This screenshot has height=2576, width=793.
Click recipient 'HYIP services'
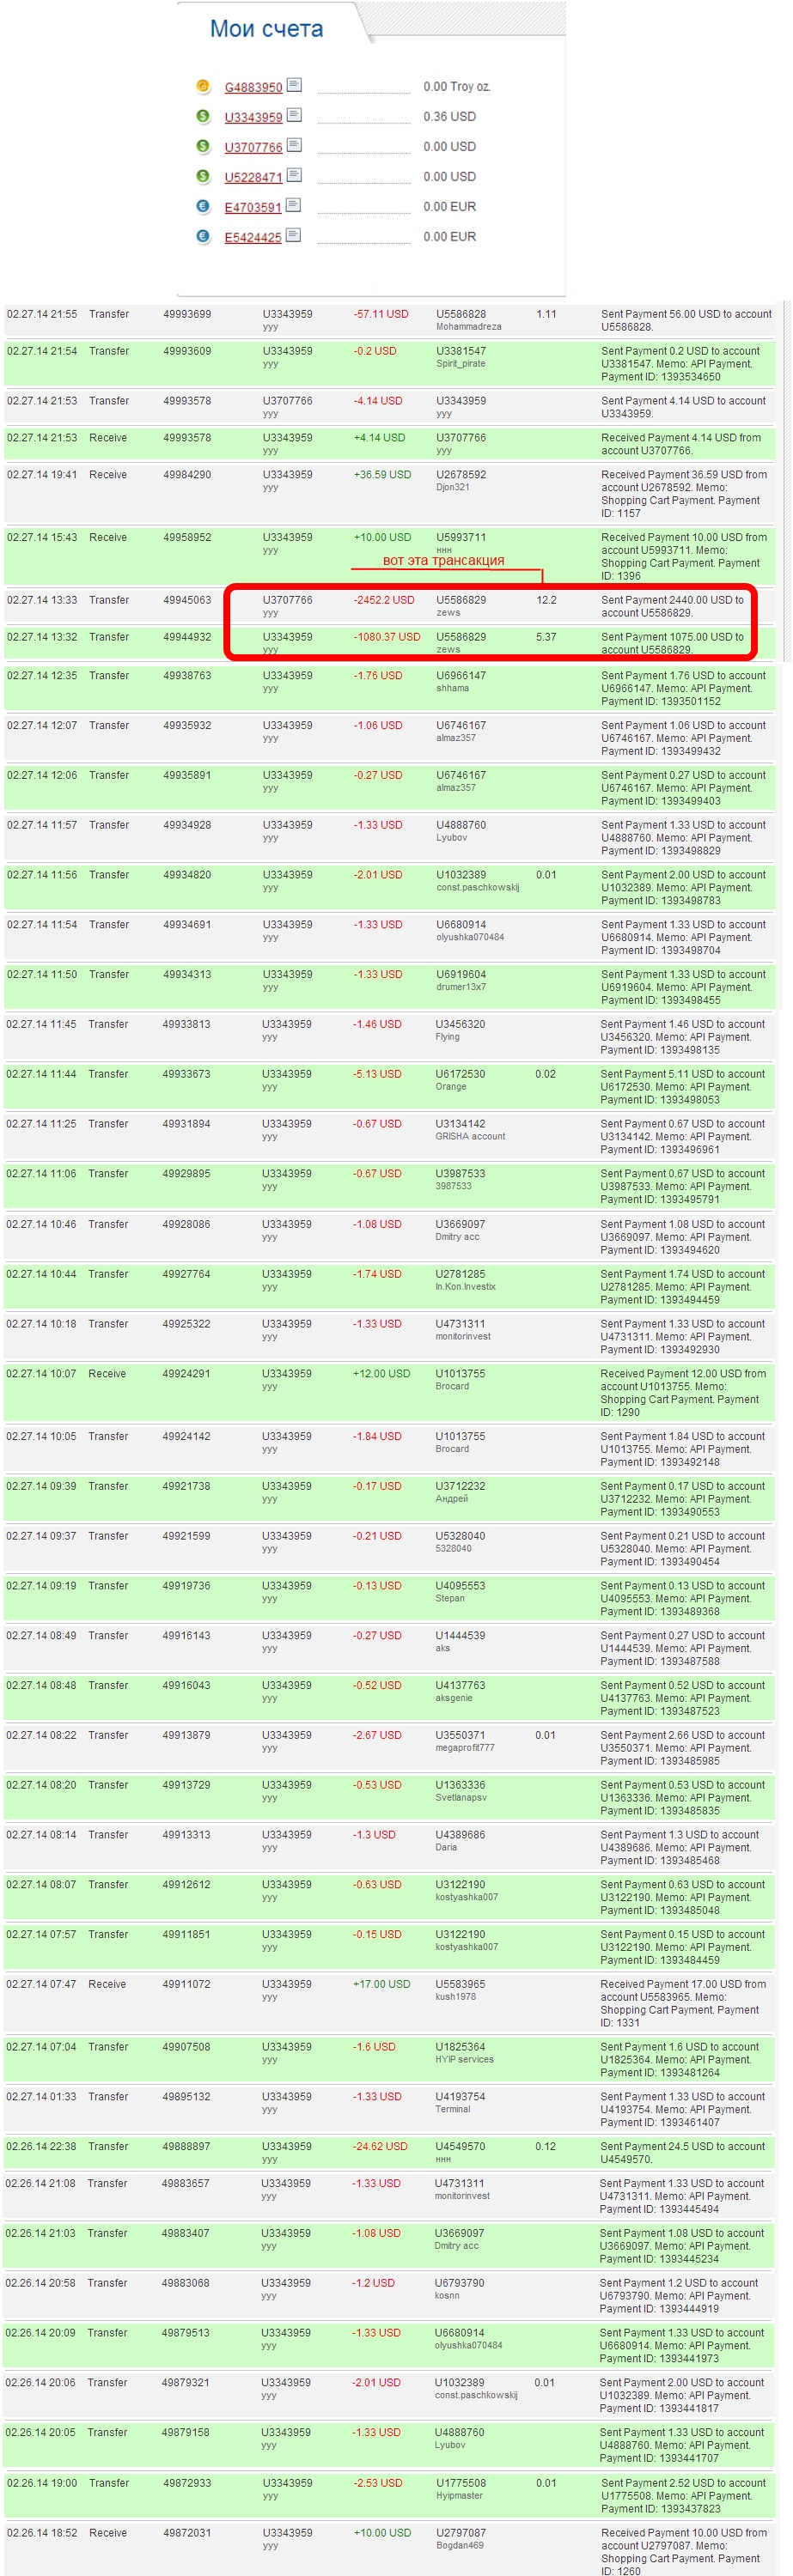[x=464, y=2060]
